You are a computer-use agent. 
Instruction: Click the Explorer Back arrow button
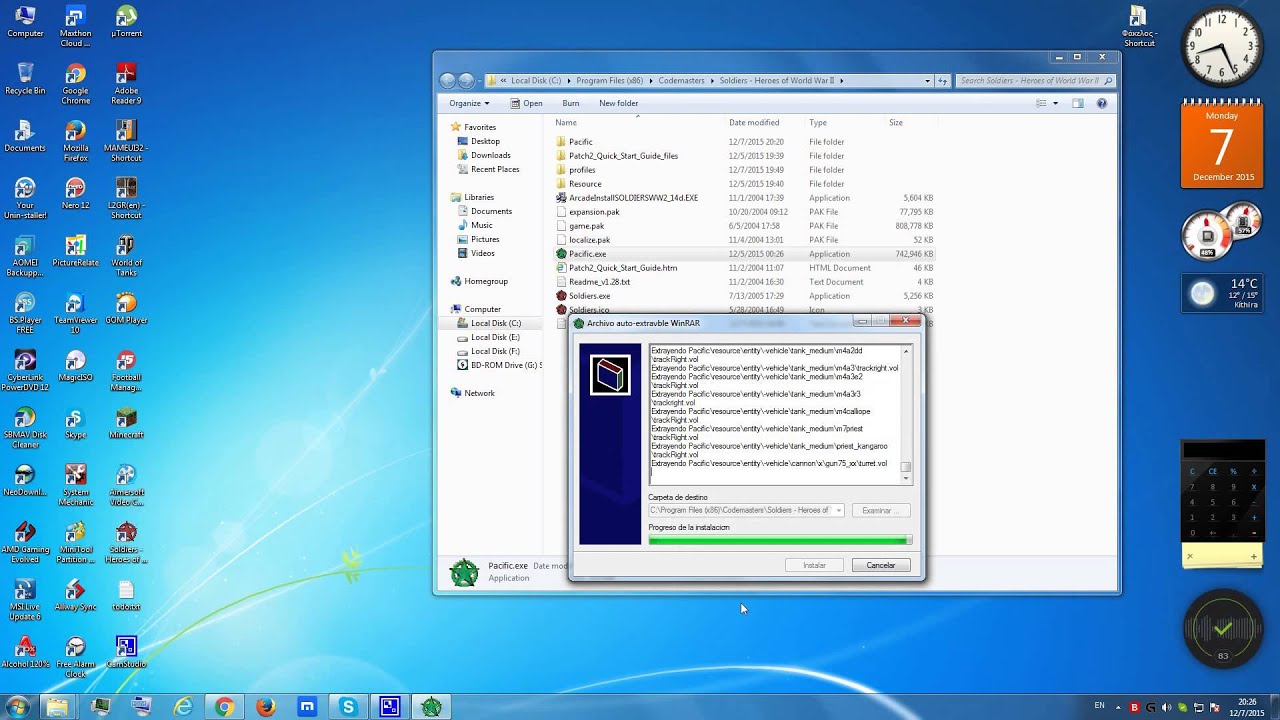pos(447,81)
